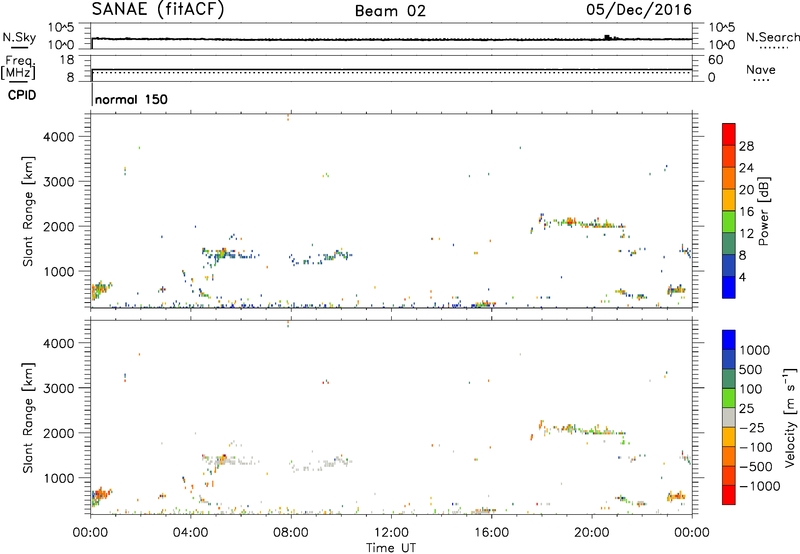The height and width of the screenshot is (554, 800).
Task: Click the 24 tick on Power colorbar
Action: [746, 168]
